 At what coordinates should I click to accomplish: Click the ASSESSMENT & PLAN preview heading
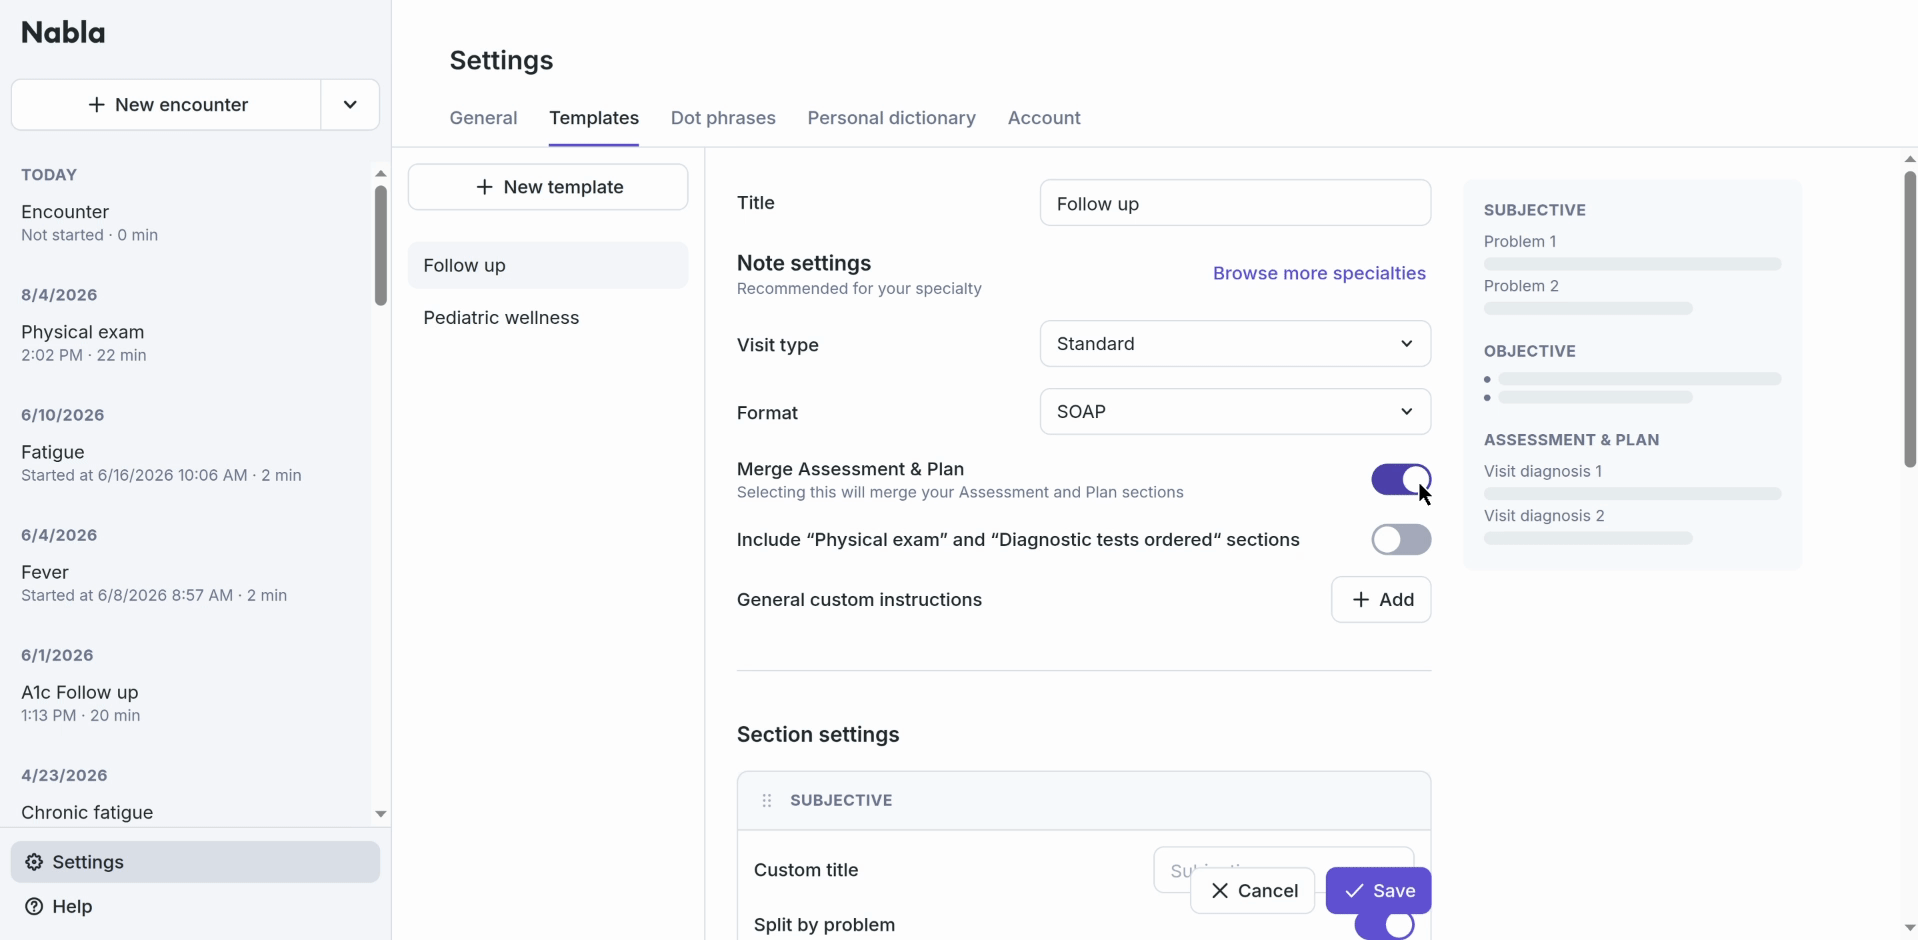point(1571,440)
